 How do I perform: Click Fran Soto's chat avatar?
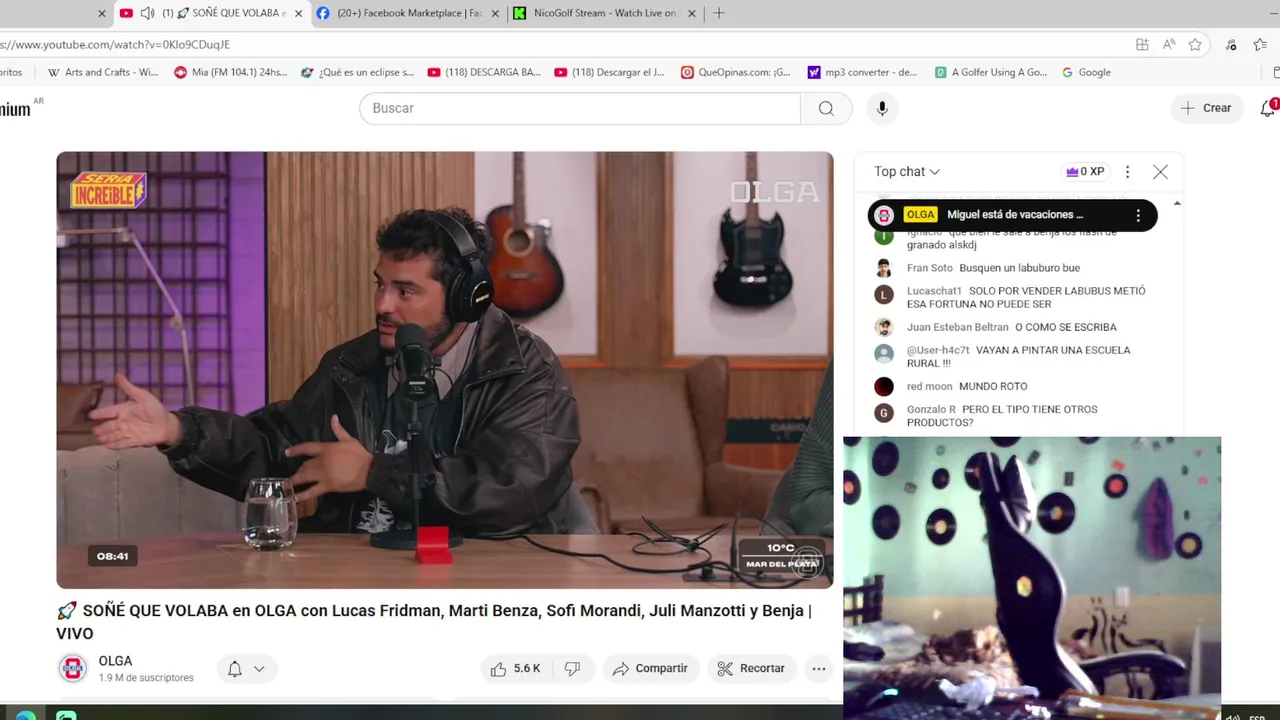pos(884,268)
